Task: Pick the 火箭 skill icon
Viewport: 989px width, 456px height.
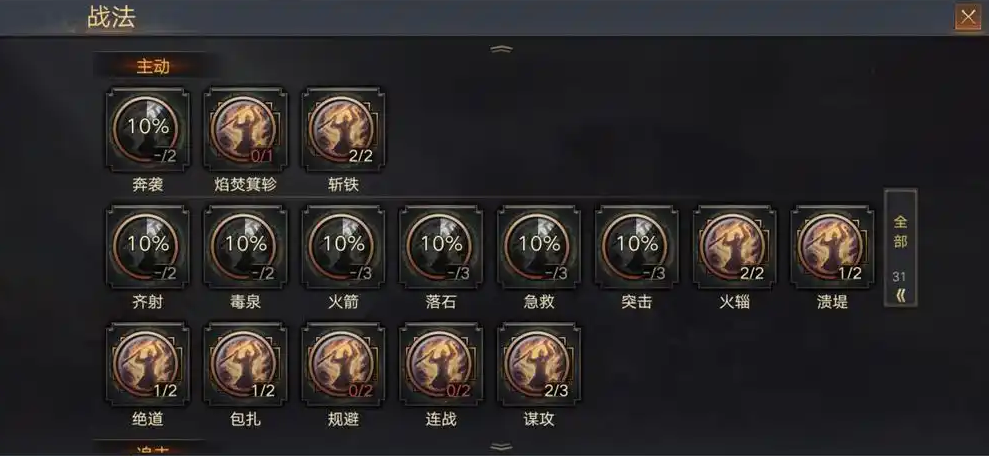Action: (343, 247)
